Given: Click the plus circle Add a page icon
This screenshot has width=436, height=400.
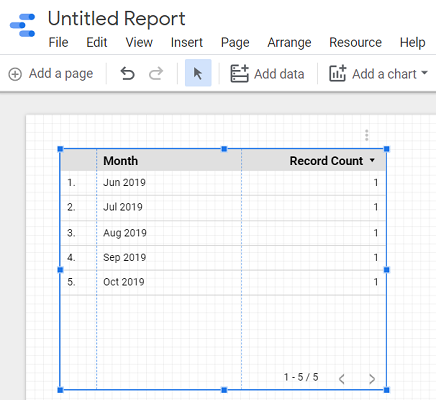Looking at the screenshot, I should click(15, 74).
